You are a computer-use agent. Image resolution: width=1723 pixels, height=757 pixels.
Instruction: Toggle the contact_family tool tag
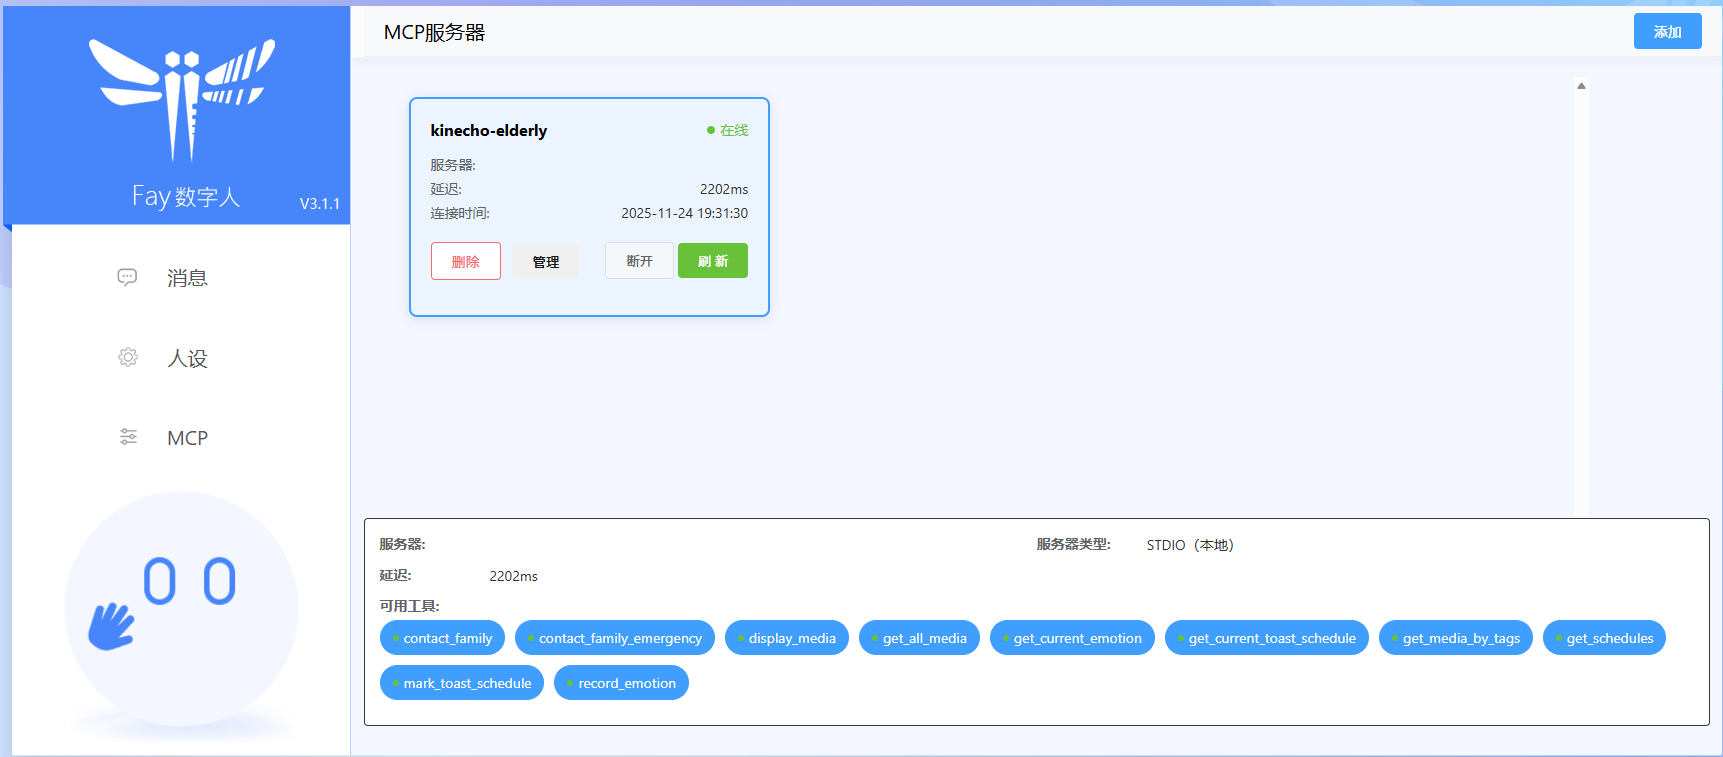(447, 638)
